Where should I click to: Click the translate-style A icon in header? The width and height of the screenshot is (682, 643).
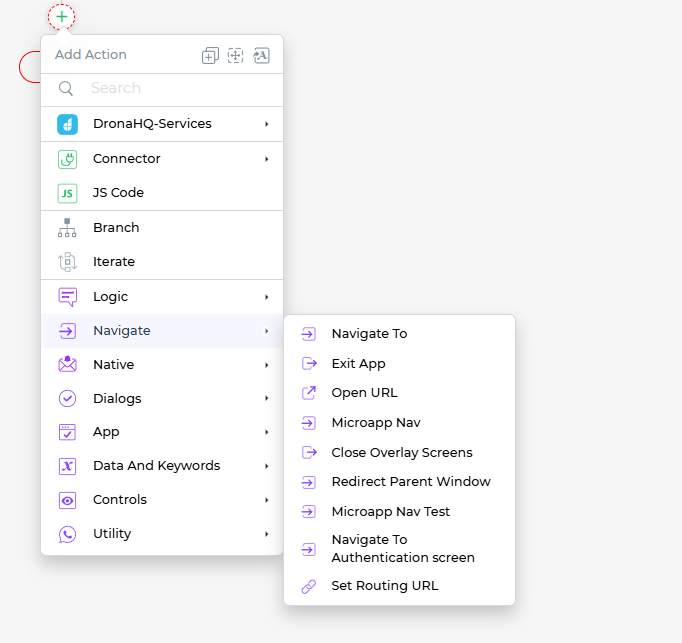[261, 55]
